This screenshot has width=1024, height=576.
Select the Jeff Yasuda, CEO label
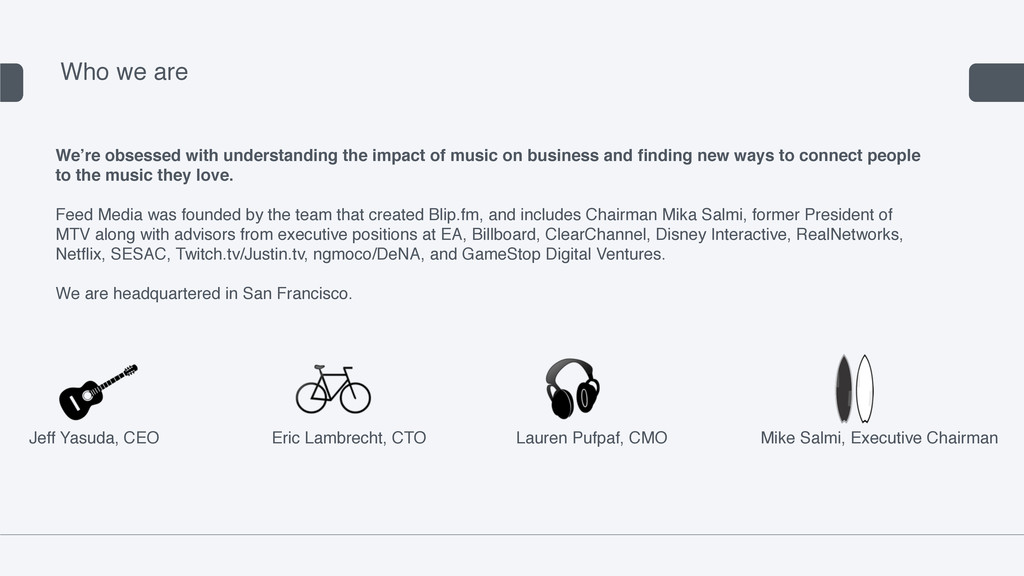click(x=94, y=438)
